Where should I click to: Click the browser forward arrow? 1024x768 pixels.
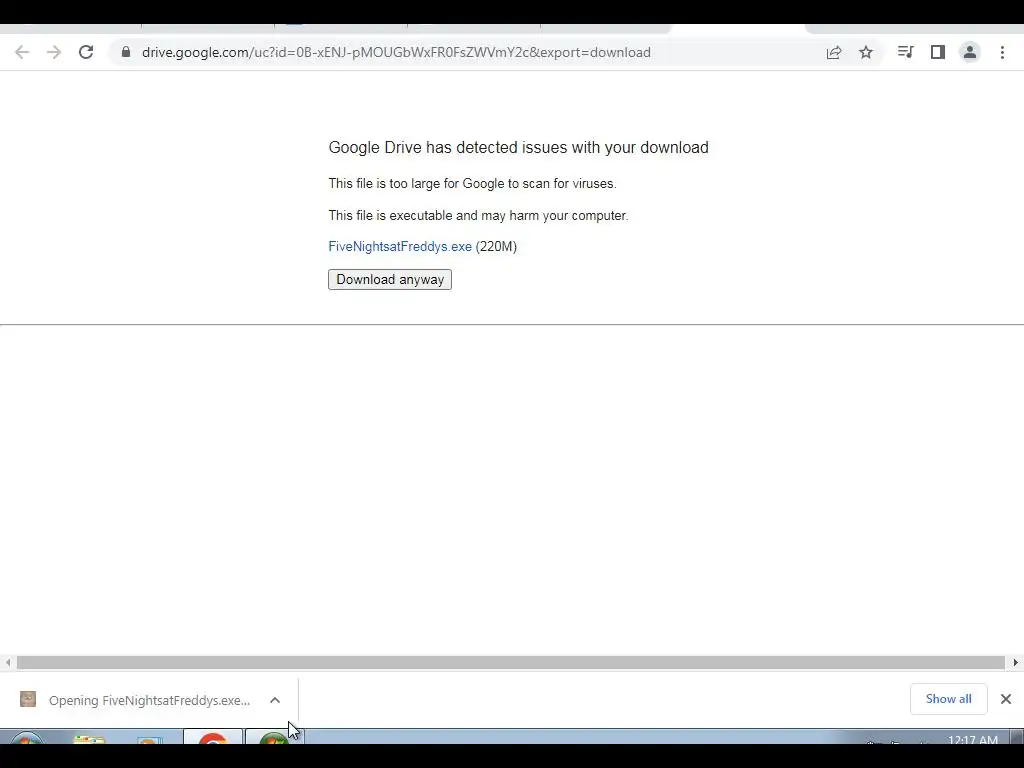click(x=54, y=52)
